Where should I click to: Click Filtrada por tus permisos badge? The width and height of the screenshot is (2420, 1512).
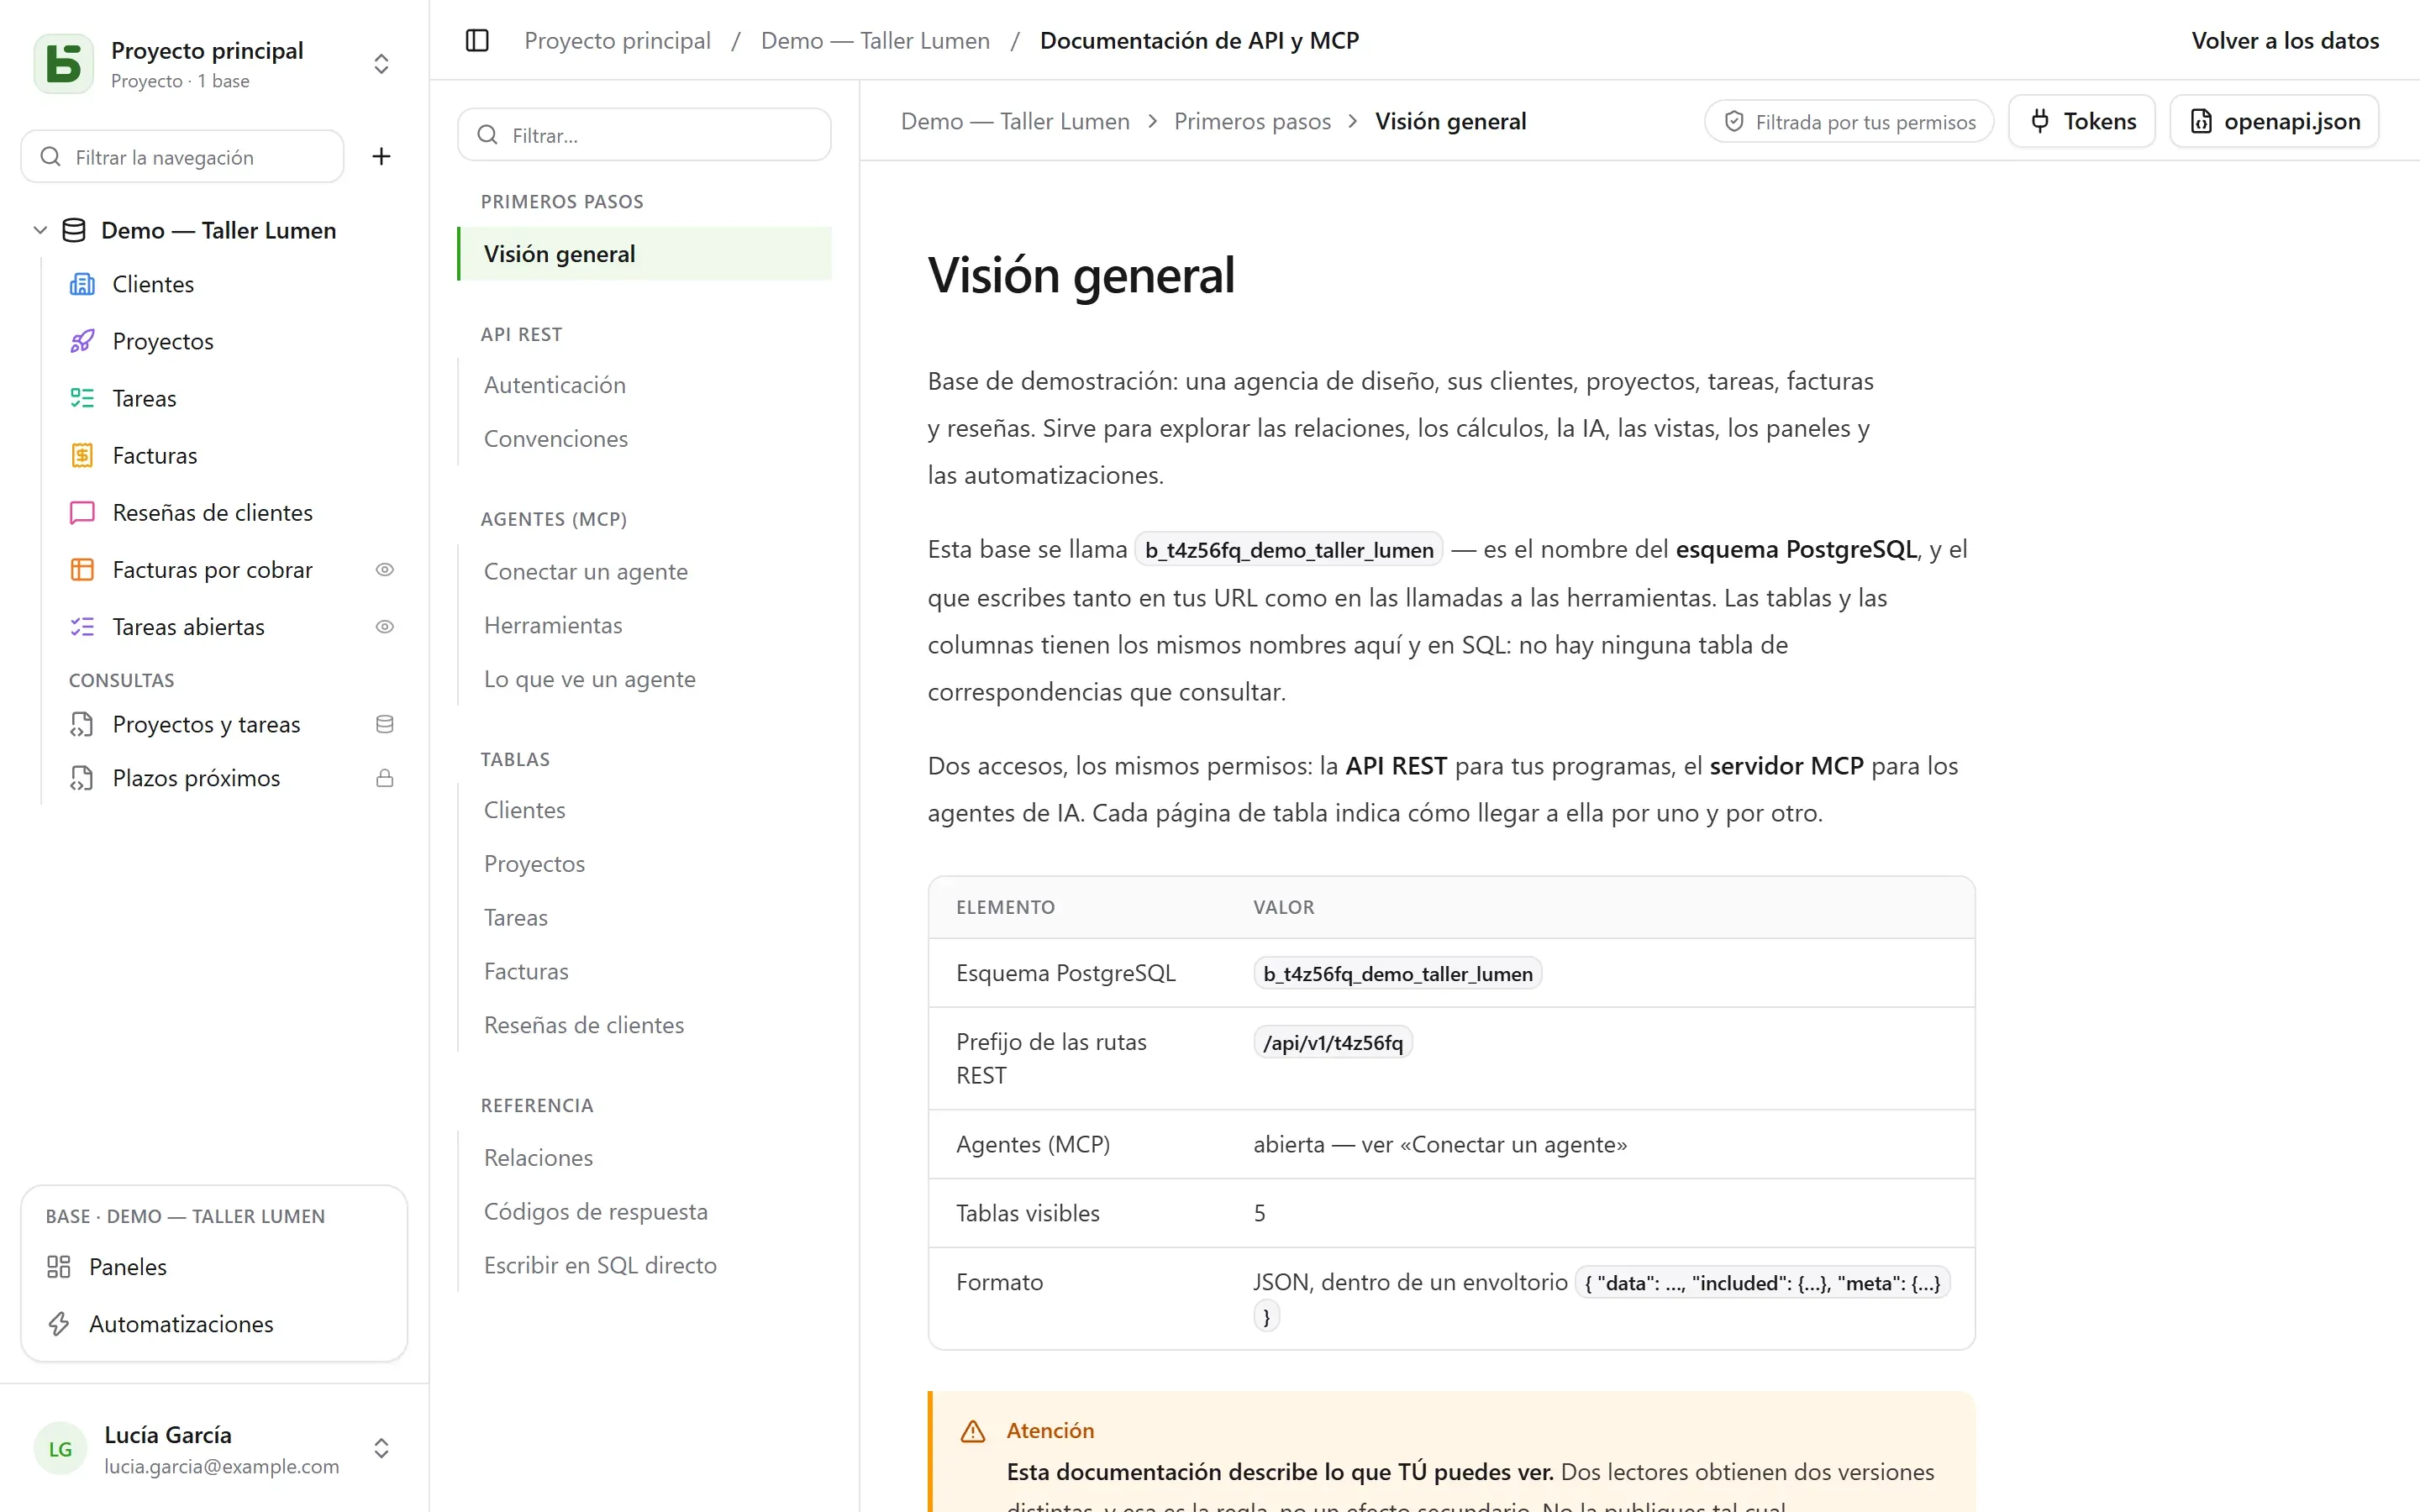(x=1849, y=122)
